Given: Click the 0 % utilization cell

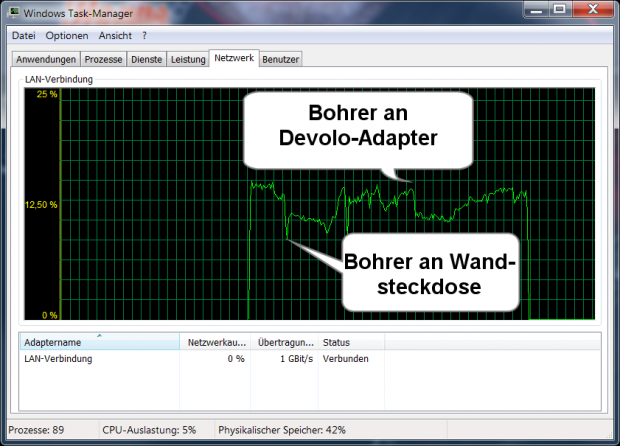Looking at the screenshot, I should [236, 359].
